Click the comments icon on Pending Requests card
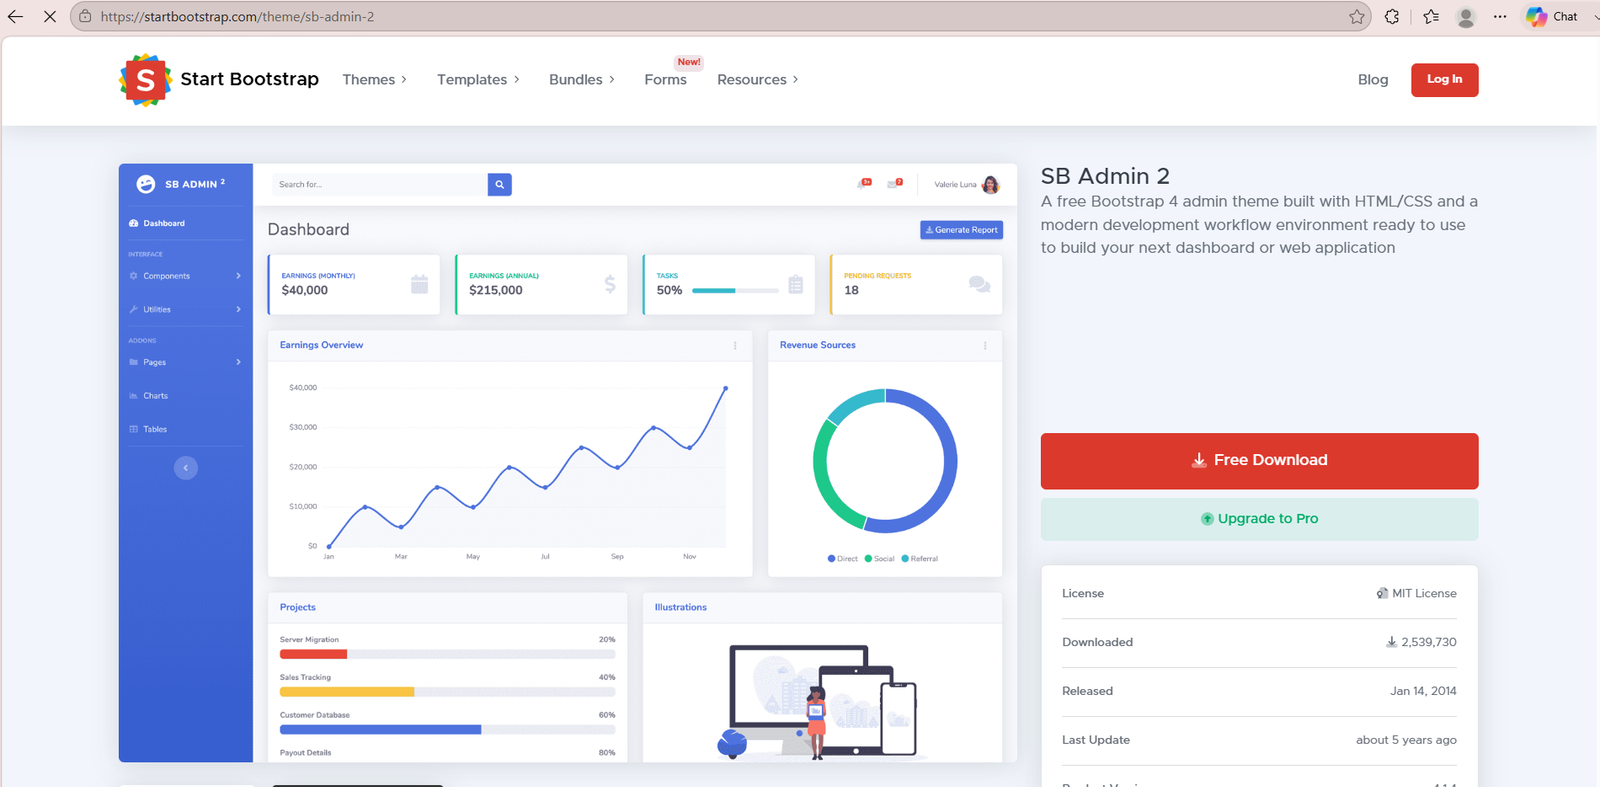 tap(980, 284)
